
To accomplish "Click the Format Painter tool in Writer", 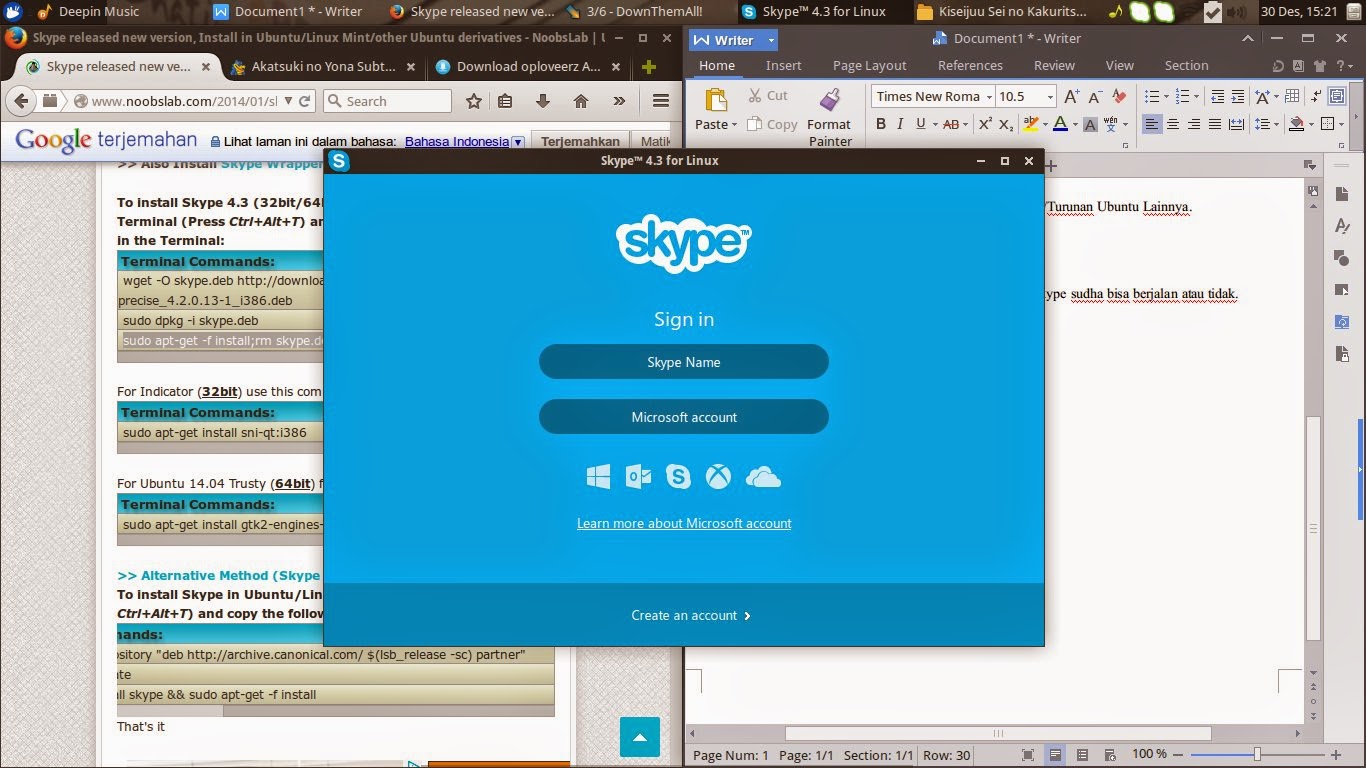I will click(829, 117).
